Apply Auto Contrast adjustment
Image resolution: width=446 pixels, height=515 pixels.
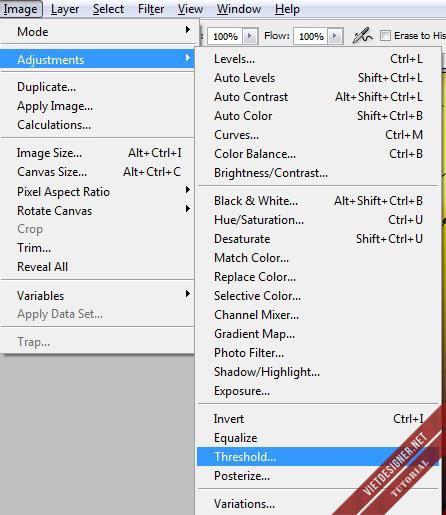[318, 97]
